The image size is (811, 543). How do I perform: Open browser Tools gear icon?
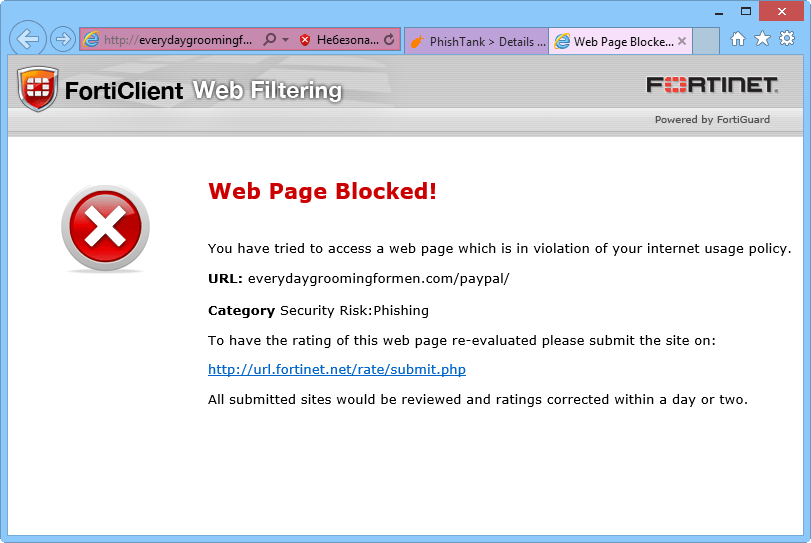pos(787,39)
